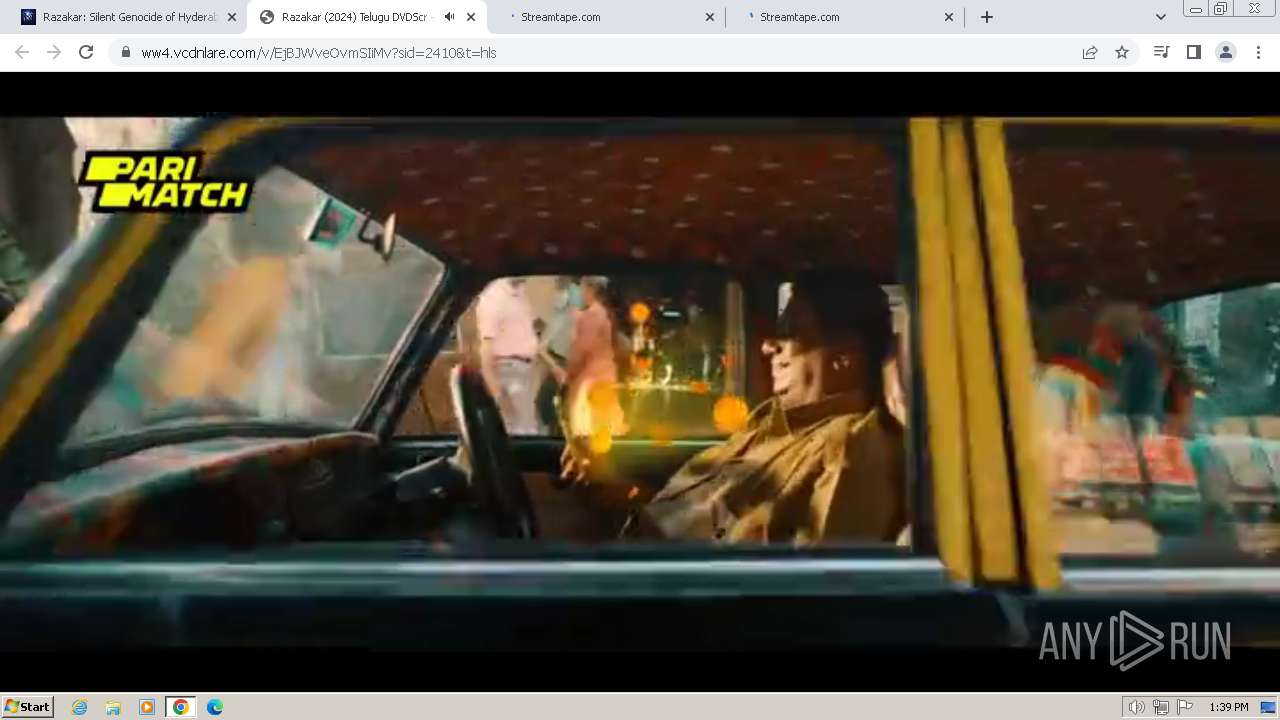Open Action Center flag icon
1280x720 pixels.
point(1185,707)
